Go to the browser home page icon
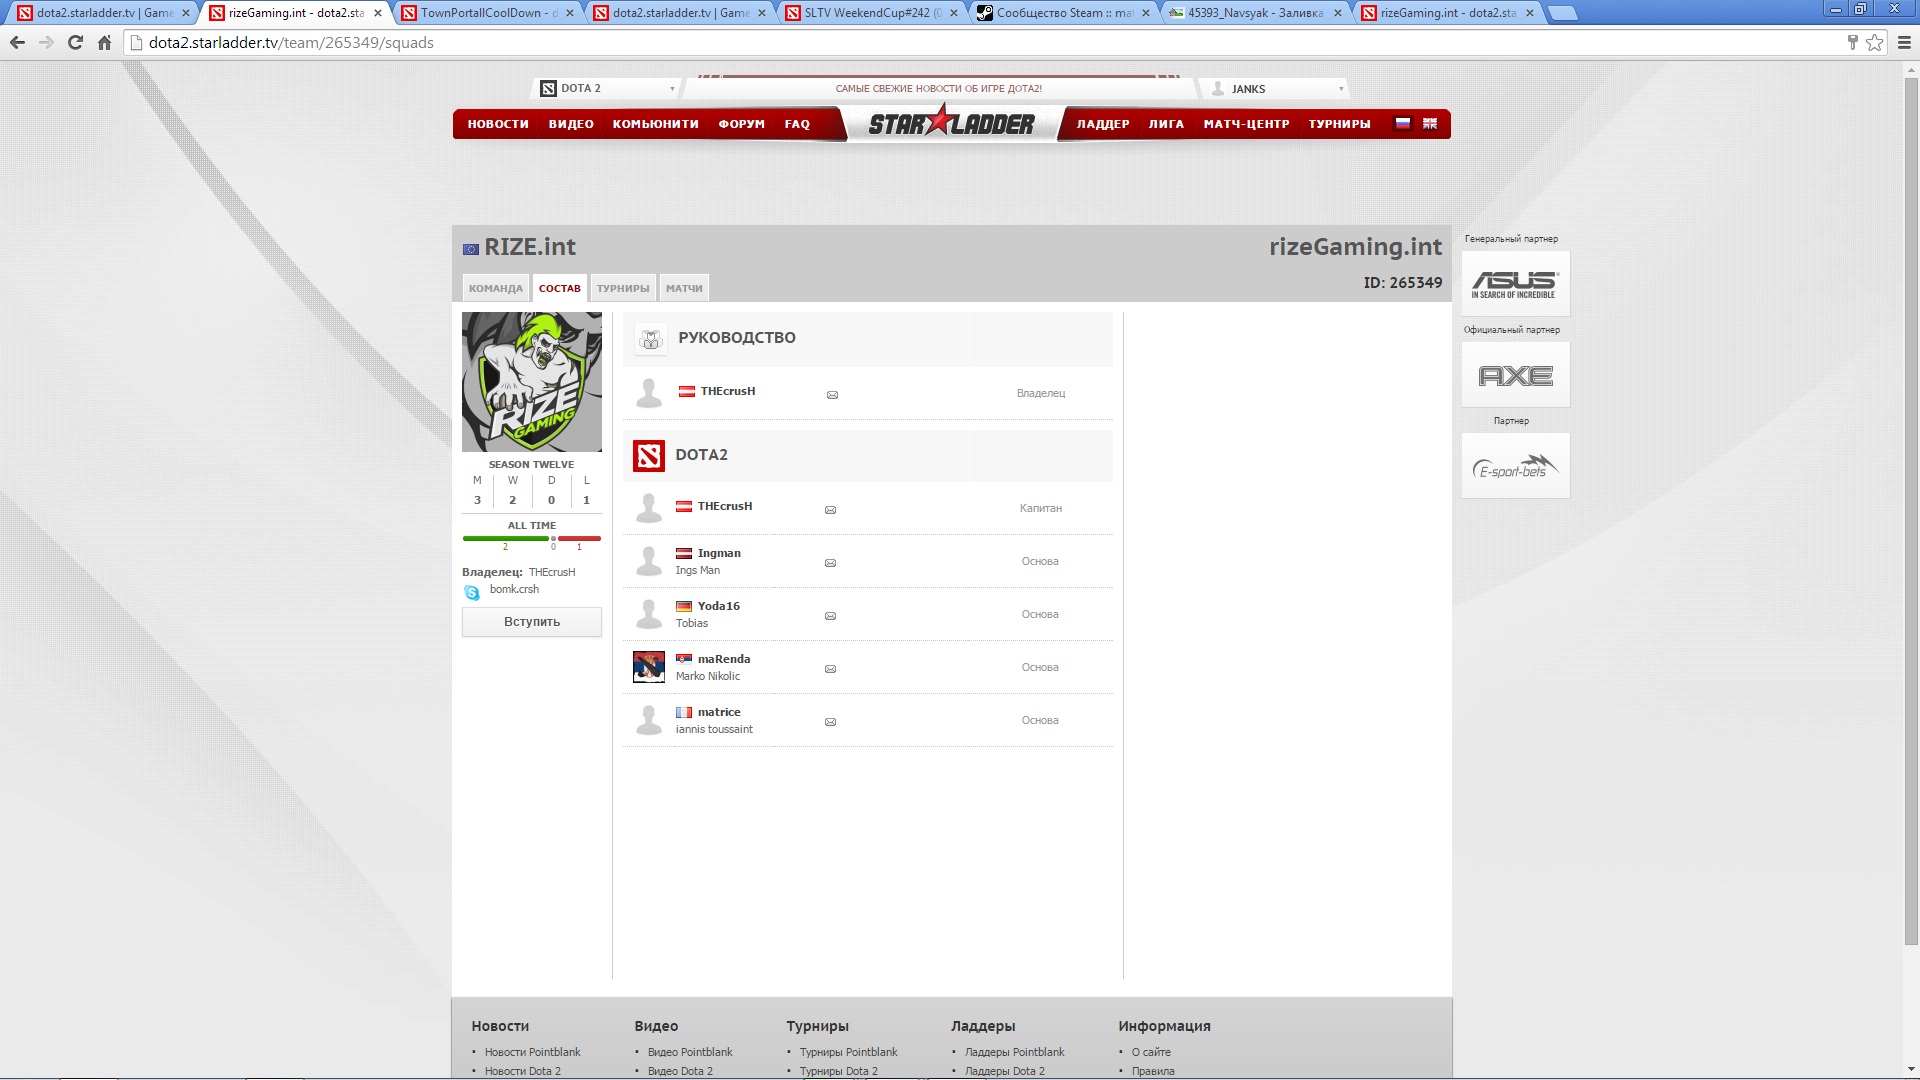This screenshot has width=1920, height=1080. (x=104, y=43)
